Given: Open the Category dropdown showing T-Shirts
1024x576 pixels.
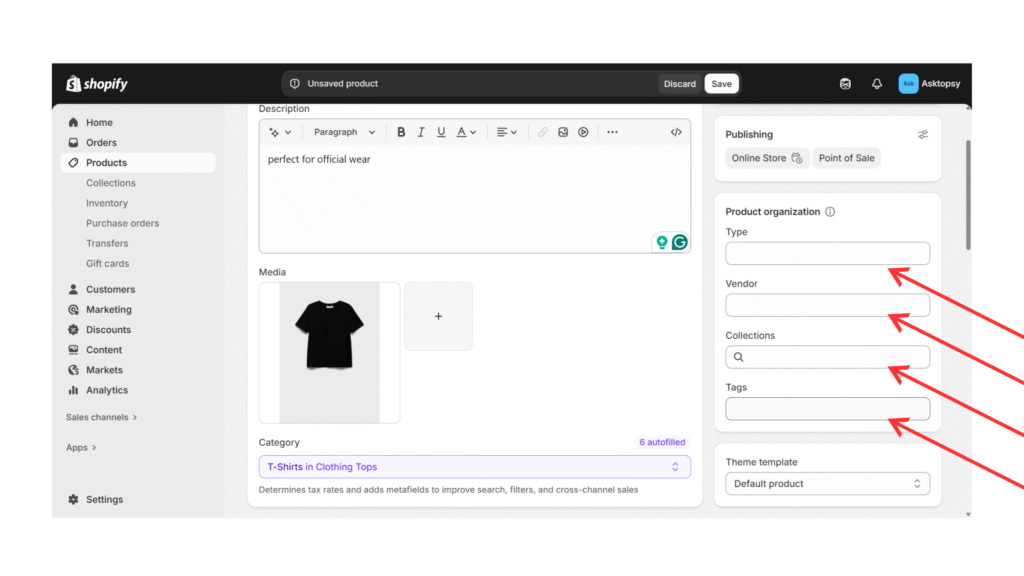Looking at the screenshot, I should pos(474,467).
